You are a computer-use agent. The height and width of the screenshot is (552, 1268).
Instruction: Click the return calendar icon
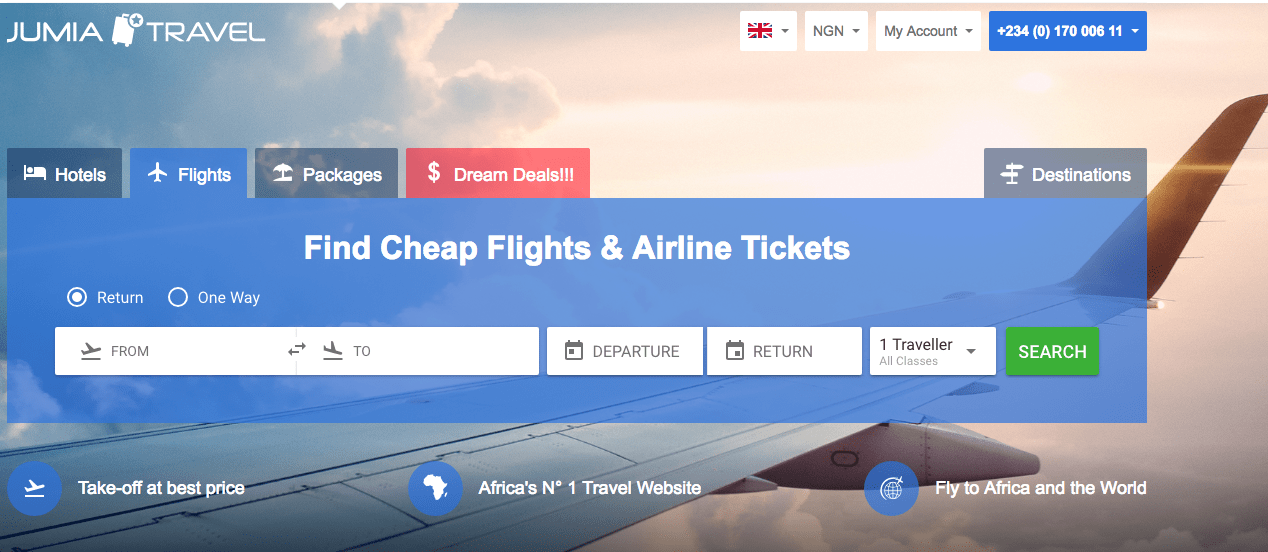click(735, 351)
